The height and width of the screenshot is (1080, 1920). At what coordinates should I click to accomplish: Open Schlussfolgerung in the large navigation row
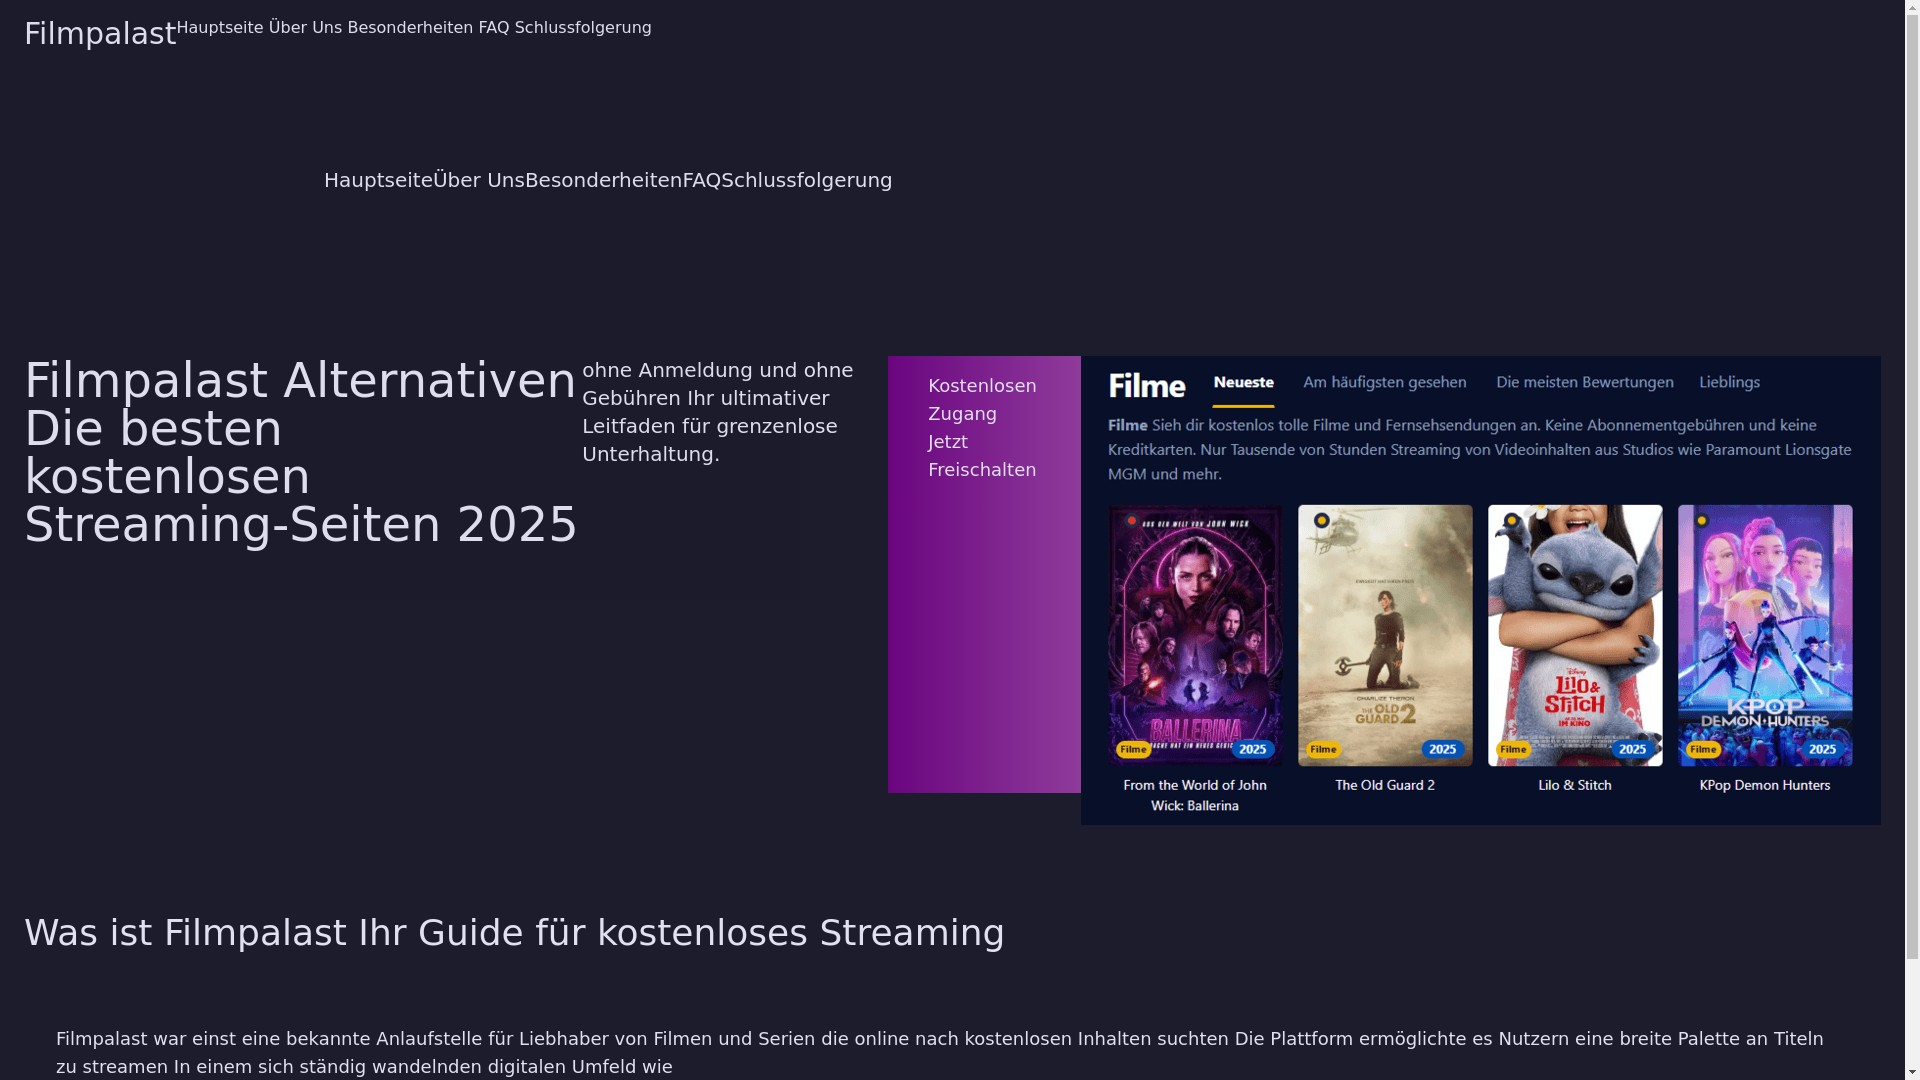(x=807, y=180)
